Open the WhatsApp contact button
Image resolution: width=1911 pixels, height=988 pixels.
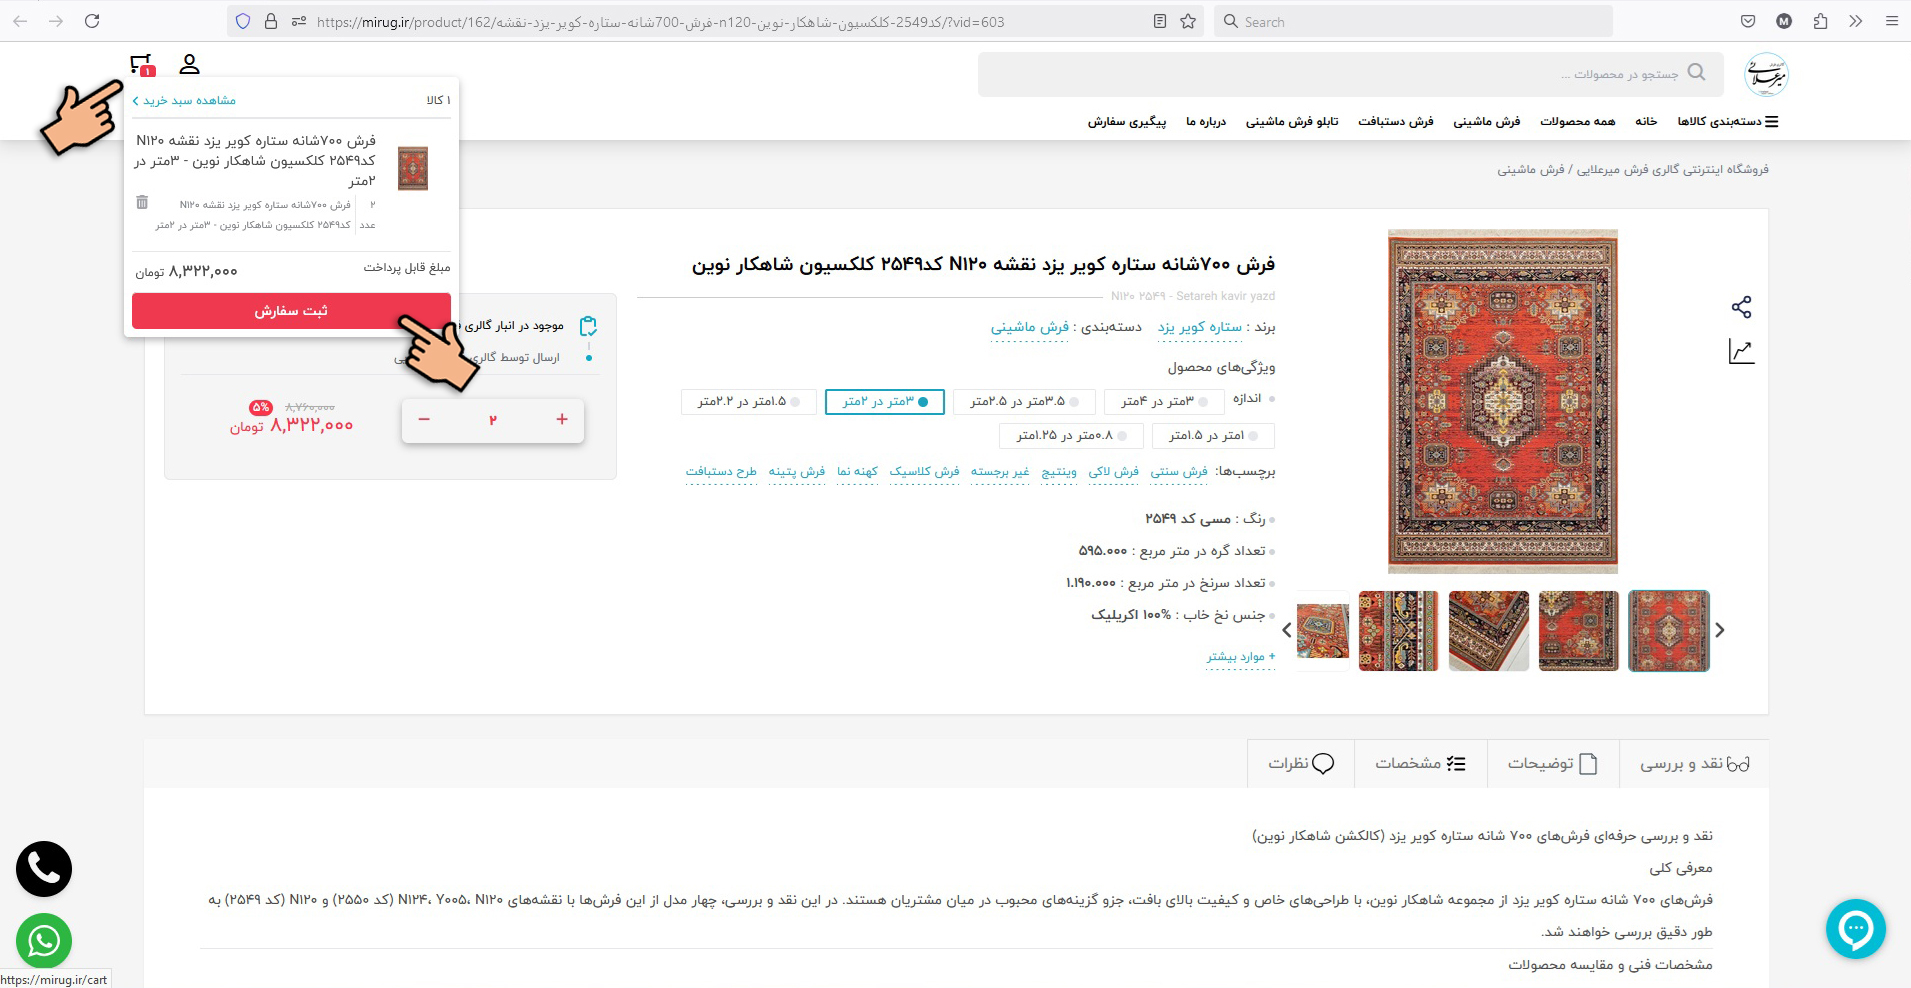[44, 941]
